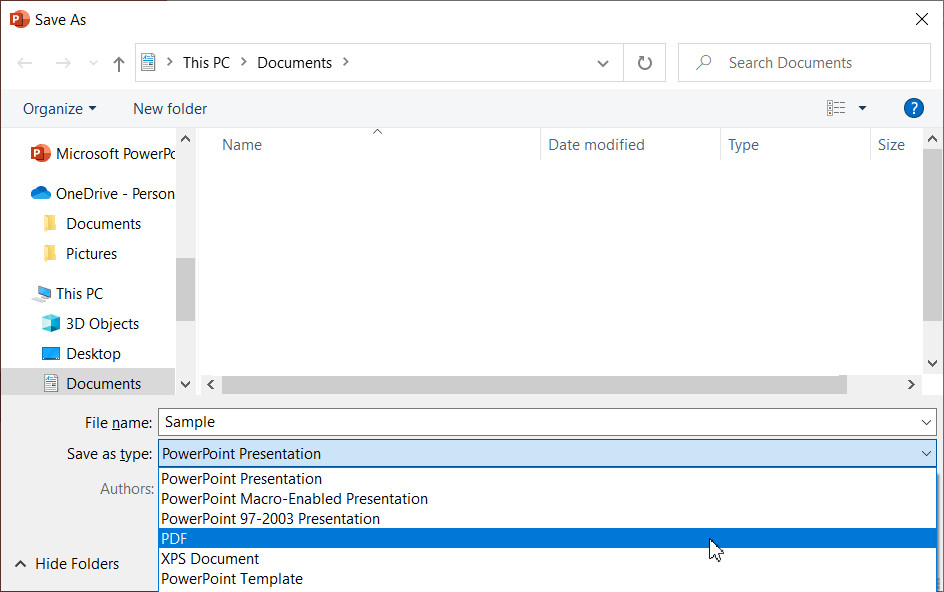The height and width of the screenshot is (592, 944).
Task: Close the Save As dialog
Action: pyautogui.click(x=921, y=19)
